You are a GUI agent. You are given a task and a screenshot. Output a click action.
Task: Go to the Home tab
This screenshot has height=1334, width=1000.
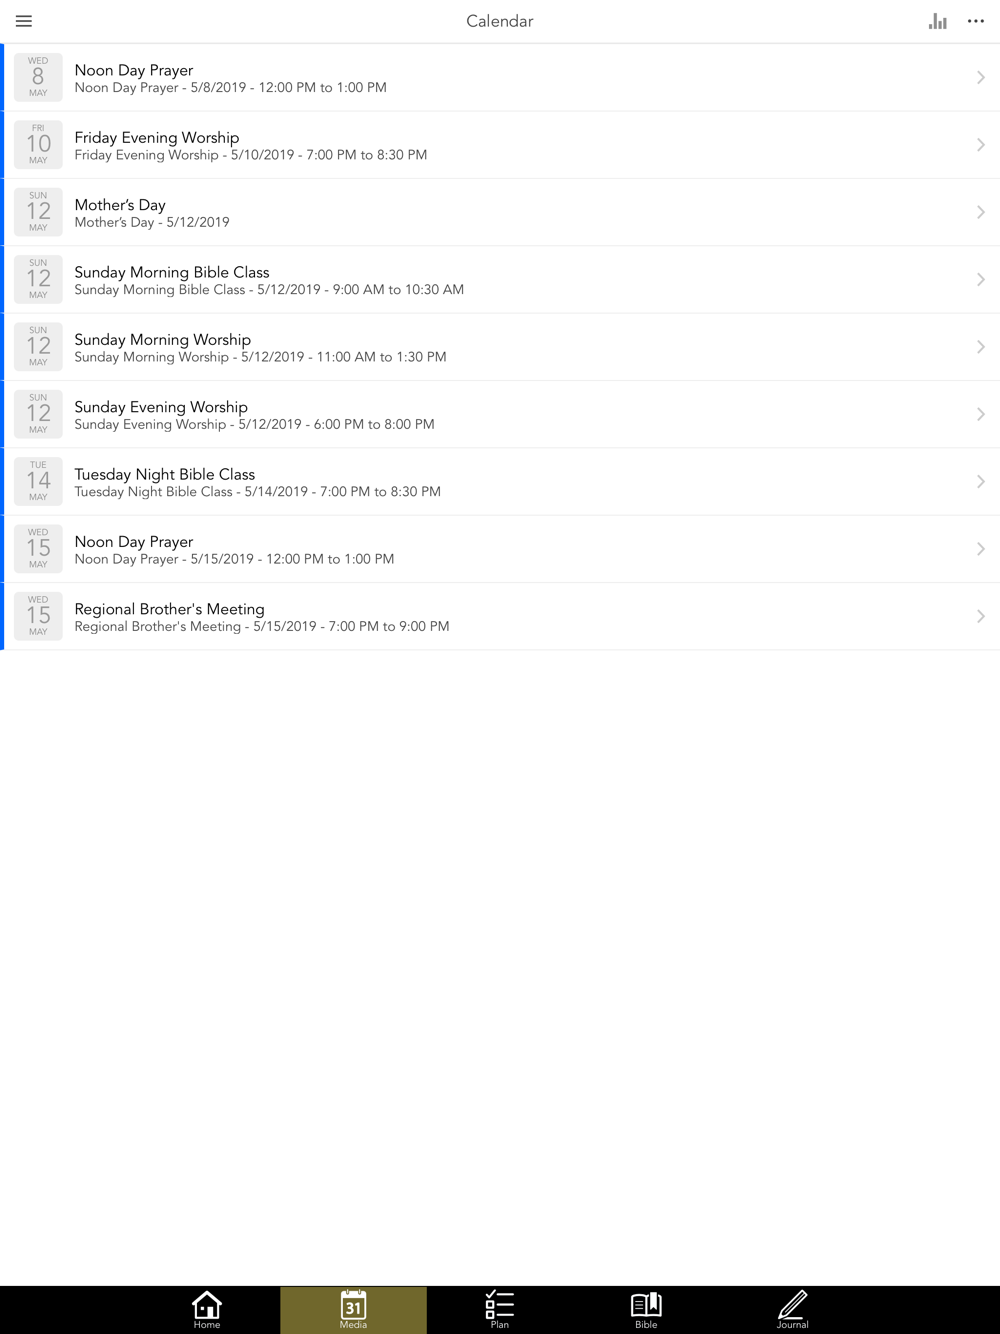pyautogui.click(x=207, y=1310)
